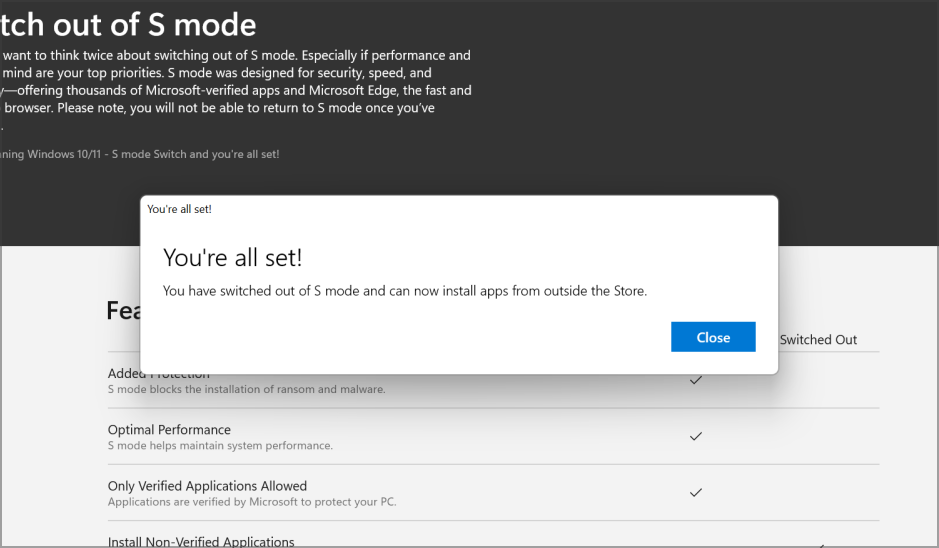Click the switched out of S mode message
The image size is (939, 548).
pos(405,291)
